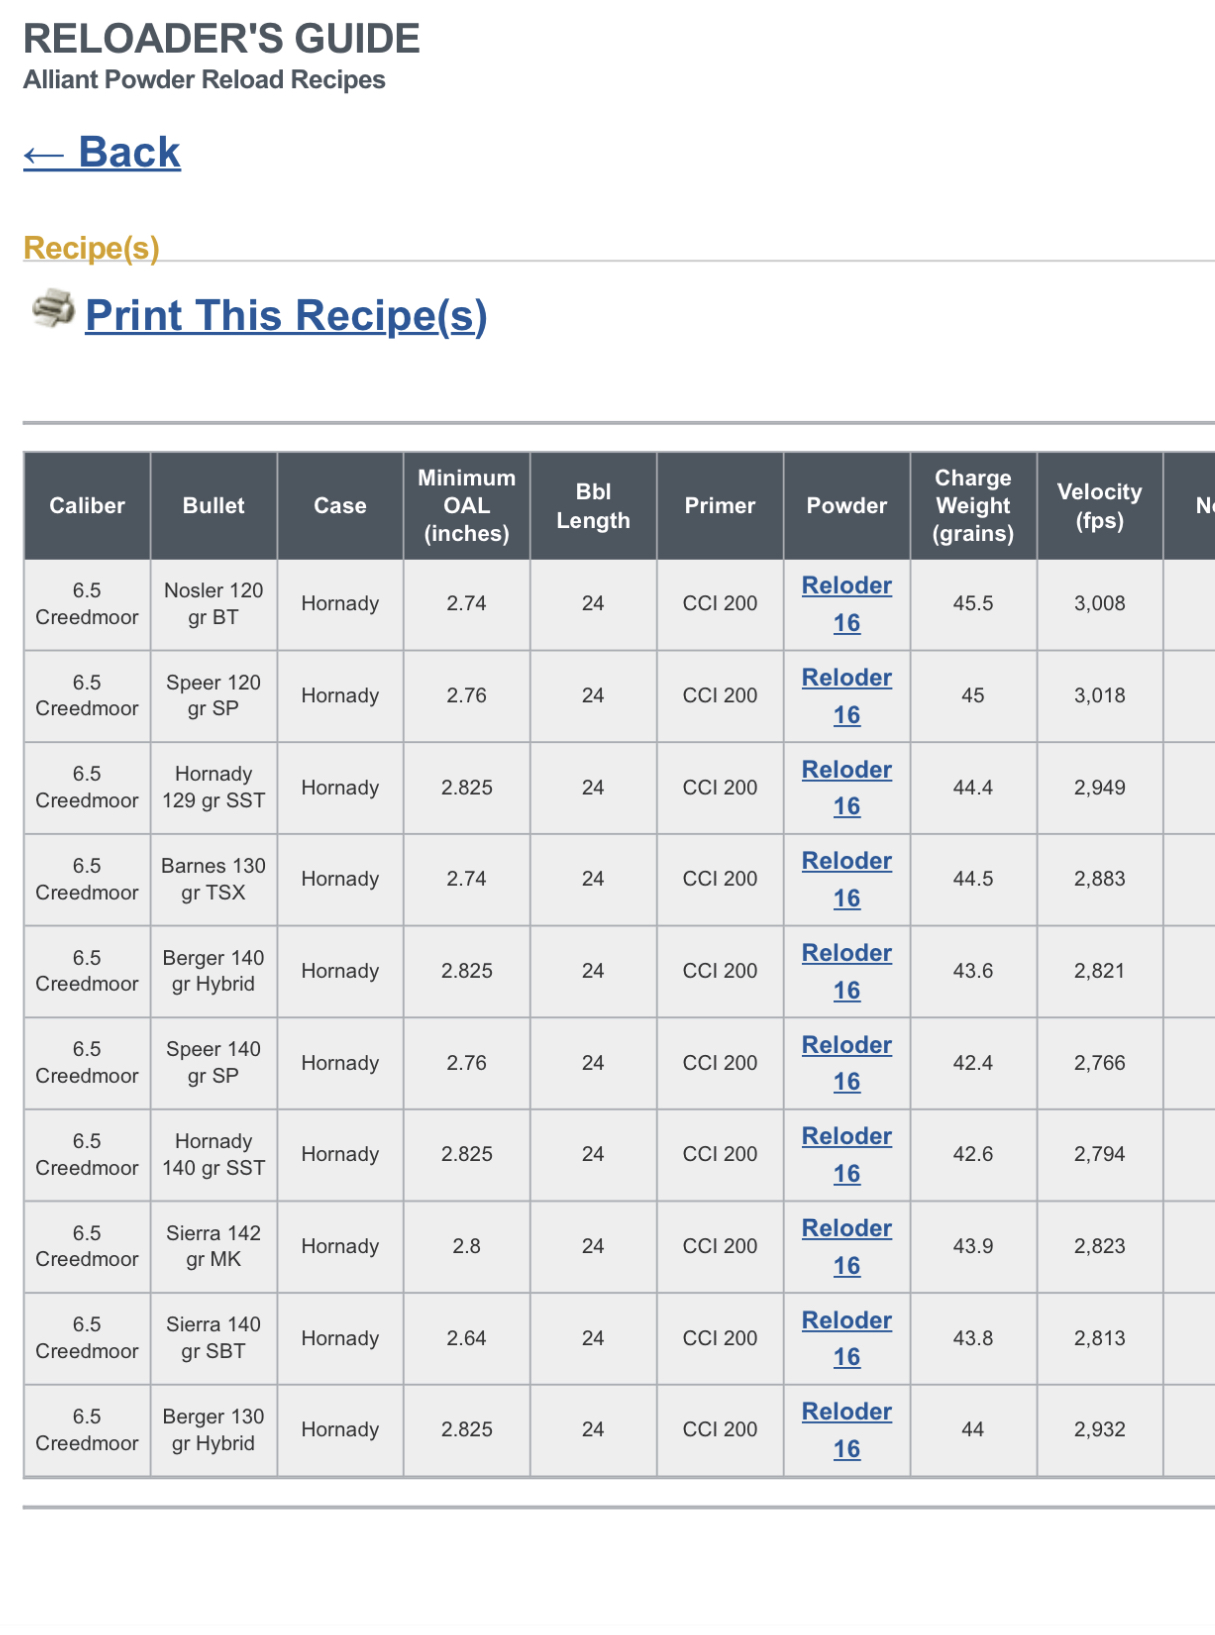This screenshot has height=1635, width=1215.
Task: Click the Velocity (fps) column header
Action: point(1099,506)
